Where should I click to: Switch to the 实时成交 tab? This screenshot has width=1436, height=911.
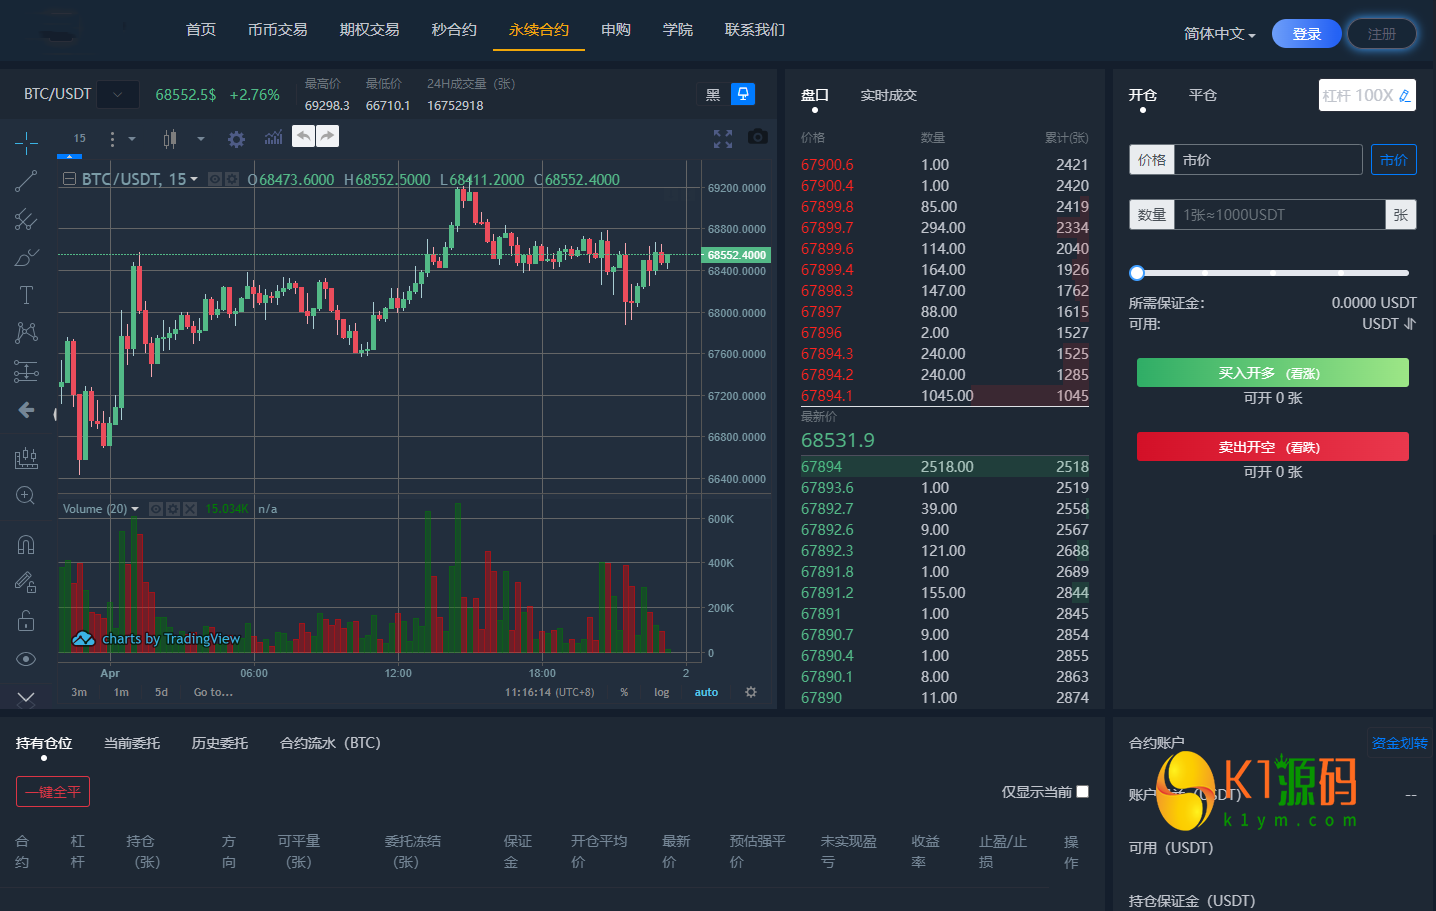coord(886,95)
